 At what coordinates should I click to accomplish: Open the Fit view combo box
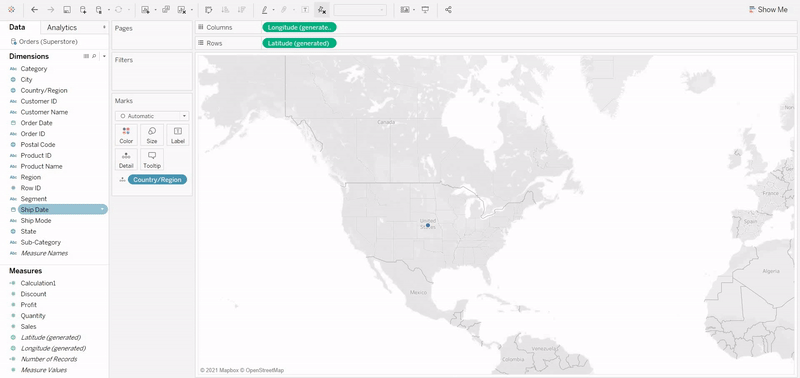[360, 10]
